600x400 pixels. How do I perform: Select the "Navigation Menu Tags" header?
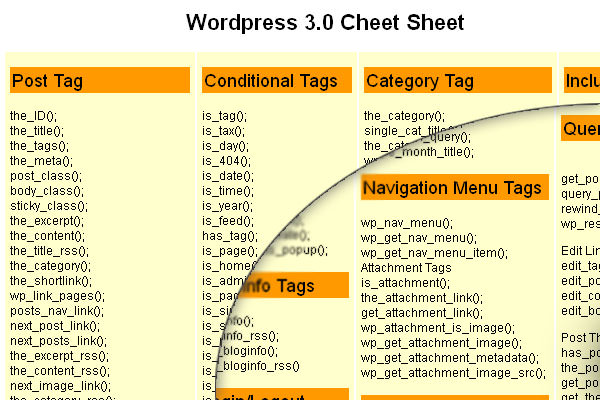(x=455, y=187)
